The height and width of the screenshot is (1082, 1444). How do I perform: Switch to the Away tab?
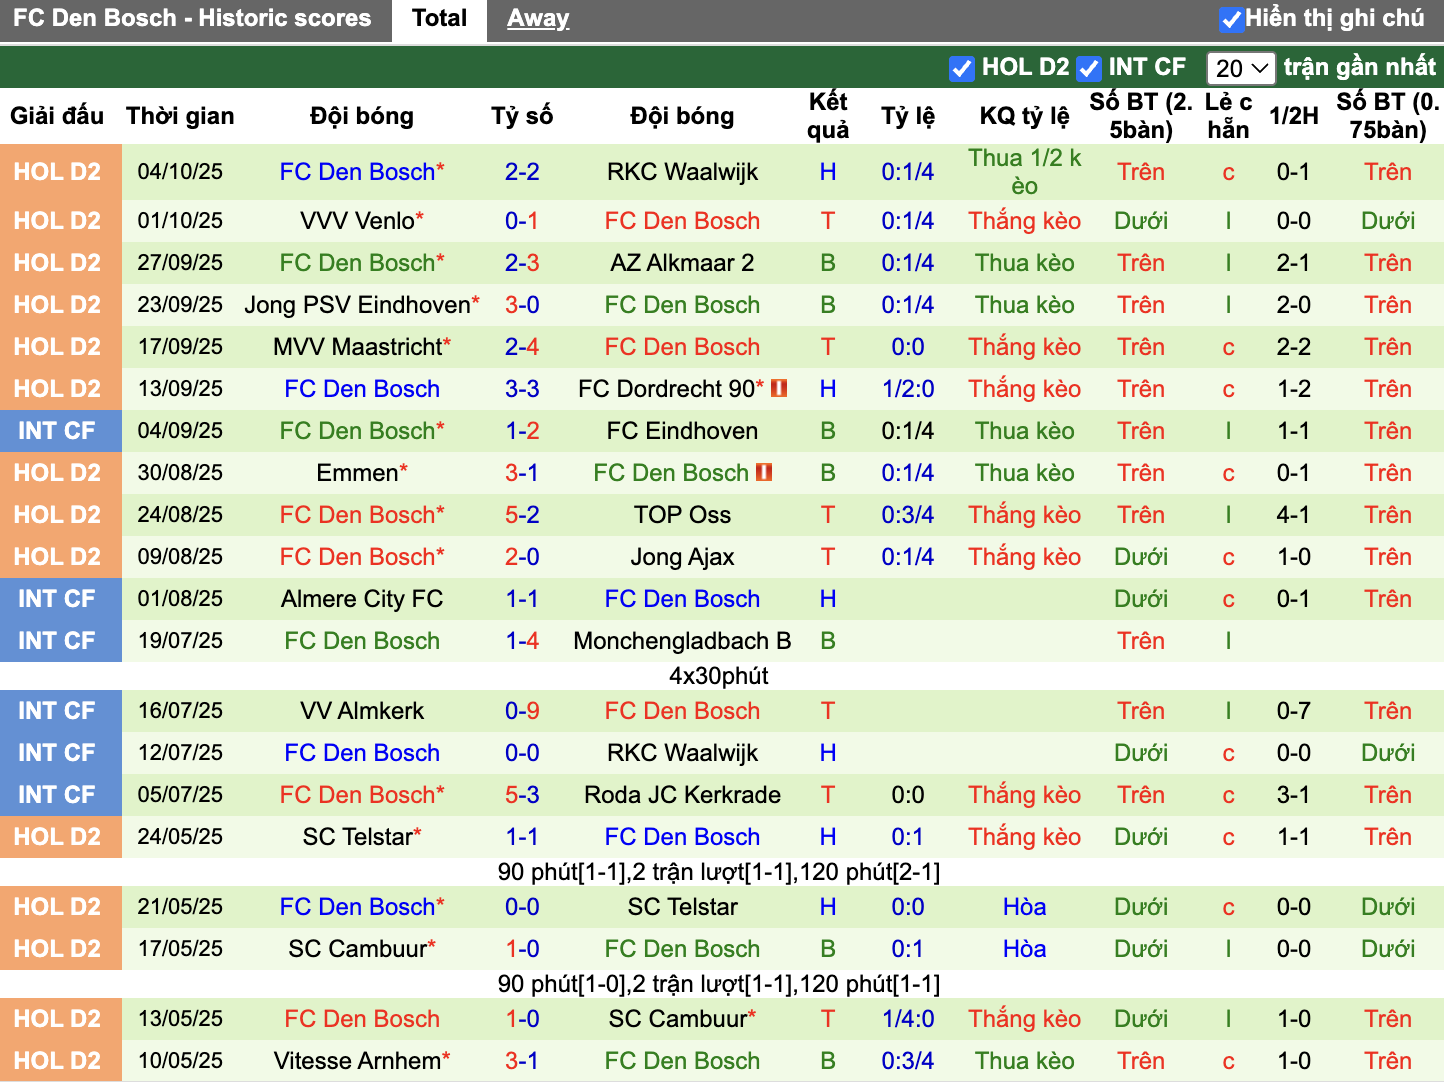pyautogui.click(x=538, y=19)
